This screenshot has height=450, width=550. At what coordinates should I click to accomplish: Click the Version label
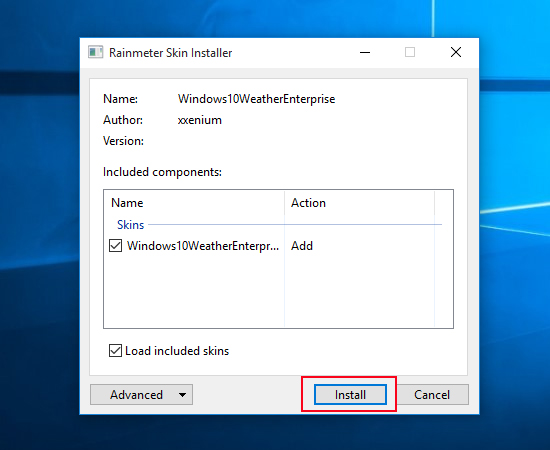click(123, 141)
